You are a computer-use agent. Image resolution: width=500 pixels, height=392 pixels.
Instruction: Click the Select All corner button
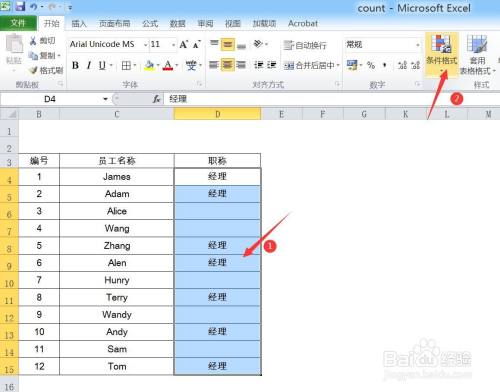point(9,114)
